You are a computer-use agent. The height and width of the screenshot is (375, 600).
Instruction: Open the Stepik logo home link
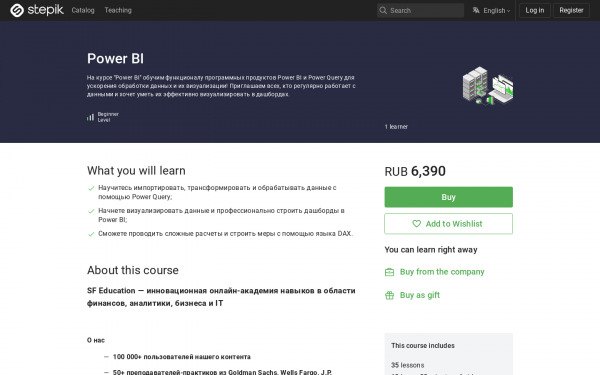37,10
